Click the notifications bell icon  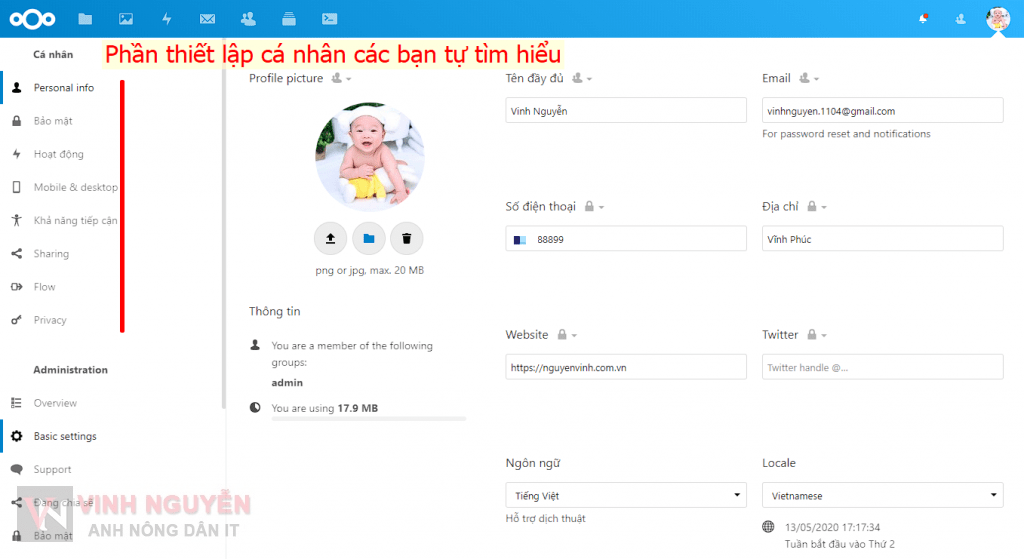[922, 18]
